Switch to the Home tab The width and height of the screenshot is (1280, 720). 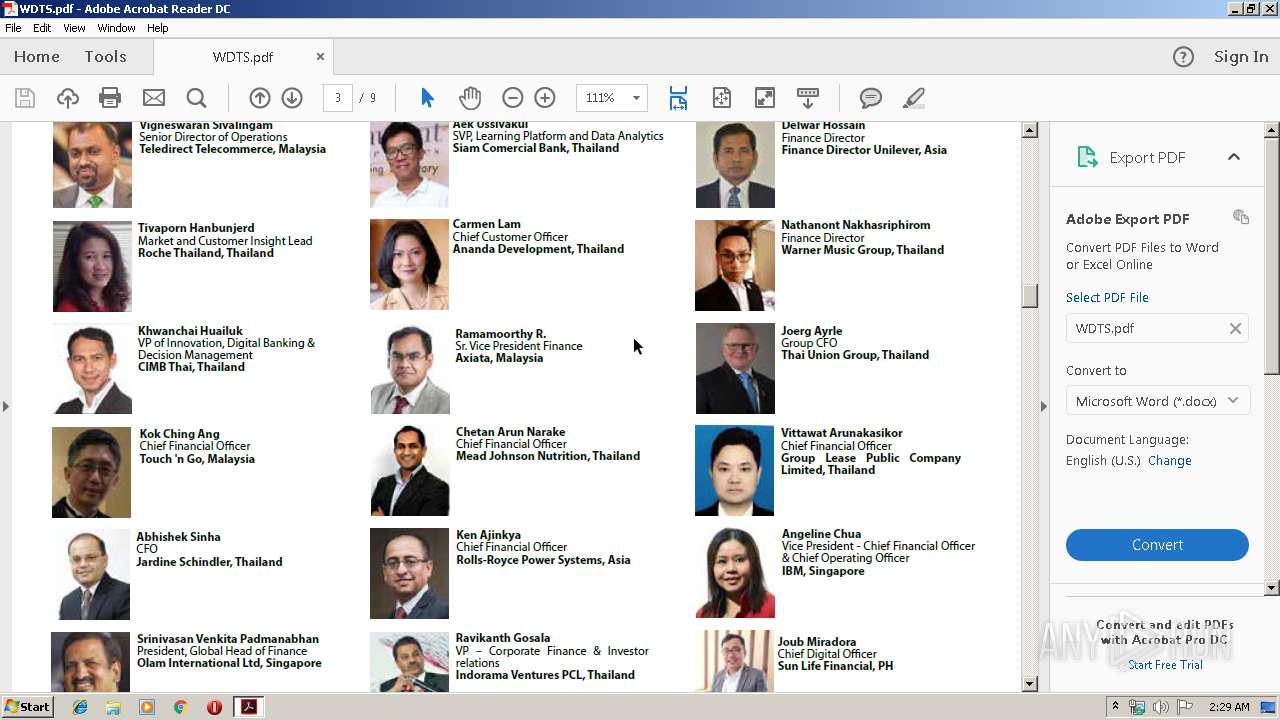tap(37, 57)
